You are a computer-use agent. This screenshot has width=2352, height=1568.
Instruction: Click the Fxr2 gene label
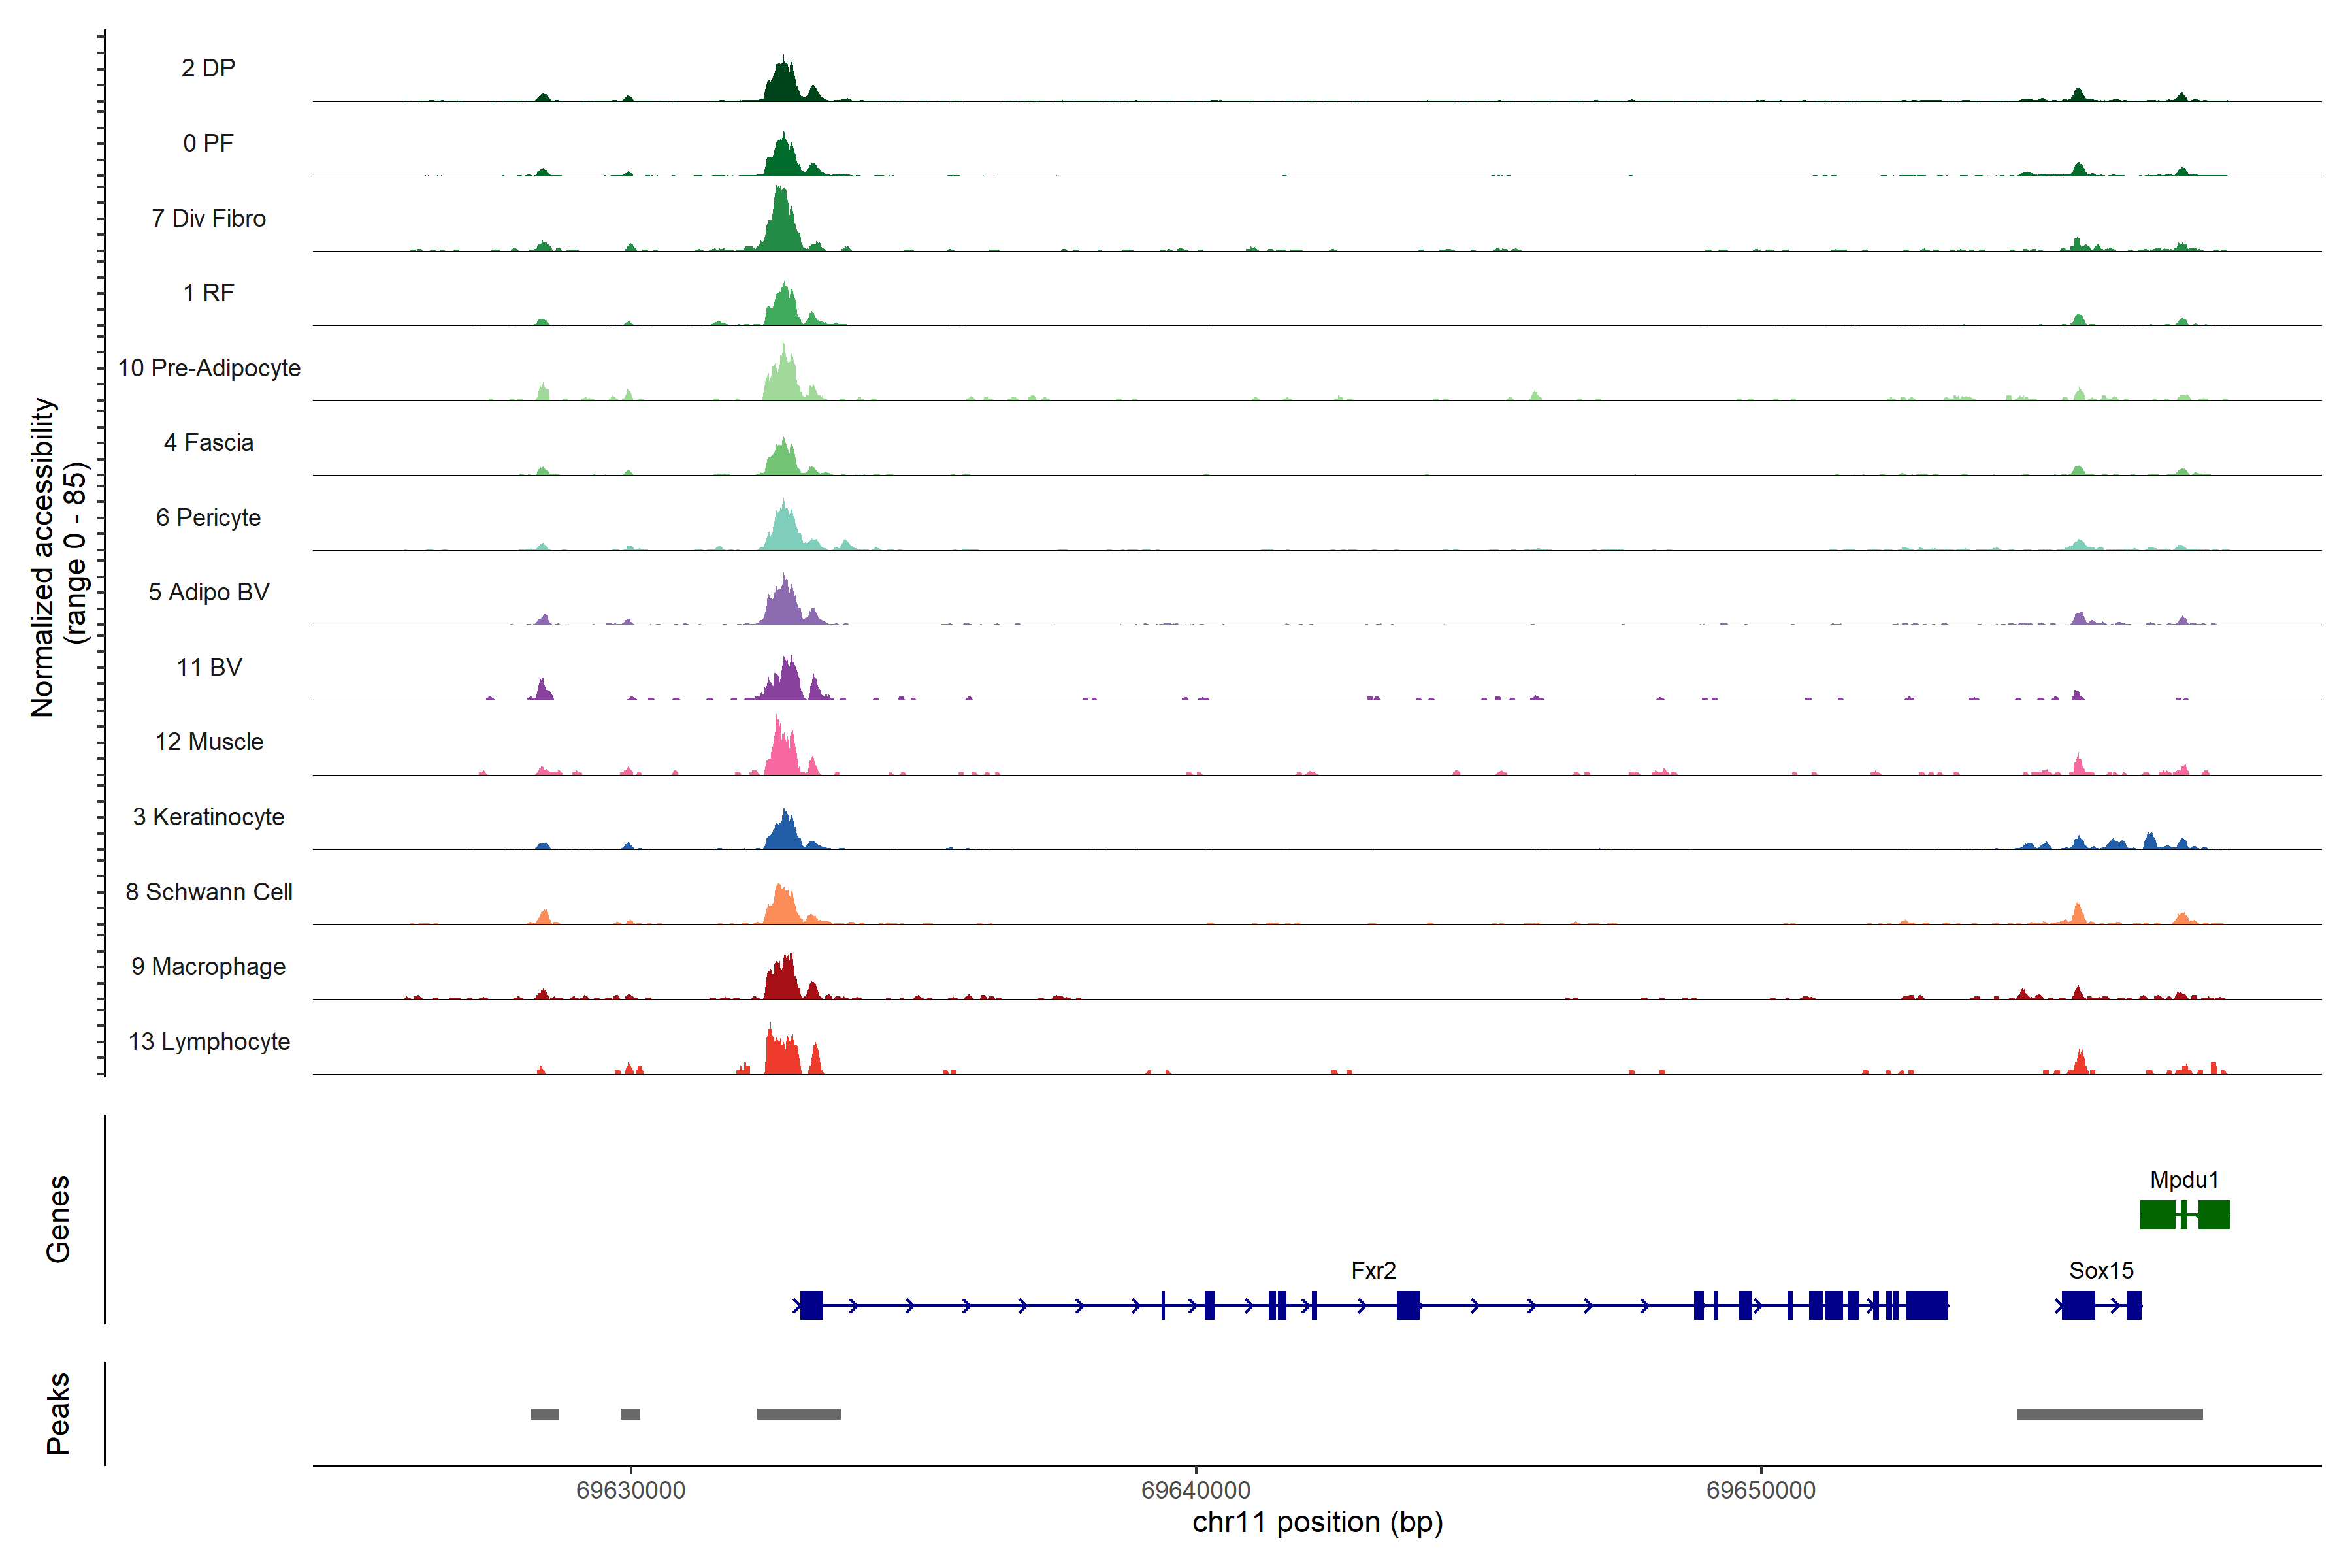coord(1373,1271)
